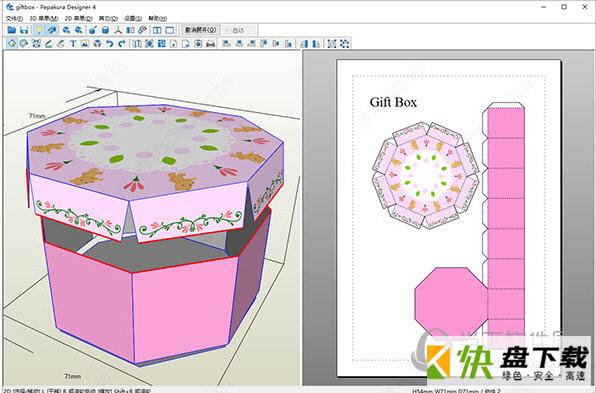This screenshot has width=596, height=393.
Task: Click the 'Gift Box' text on the page
Action: pos(393,102)
